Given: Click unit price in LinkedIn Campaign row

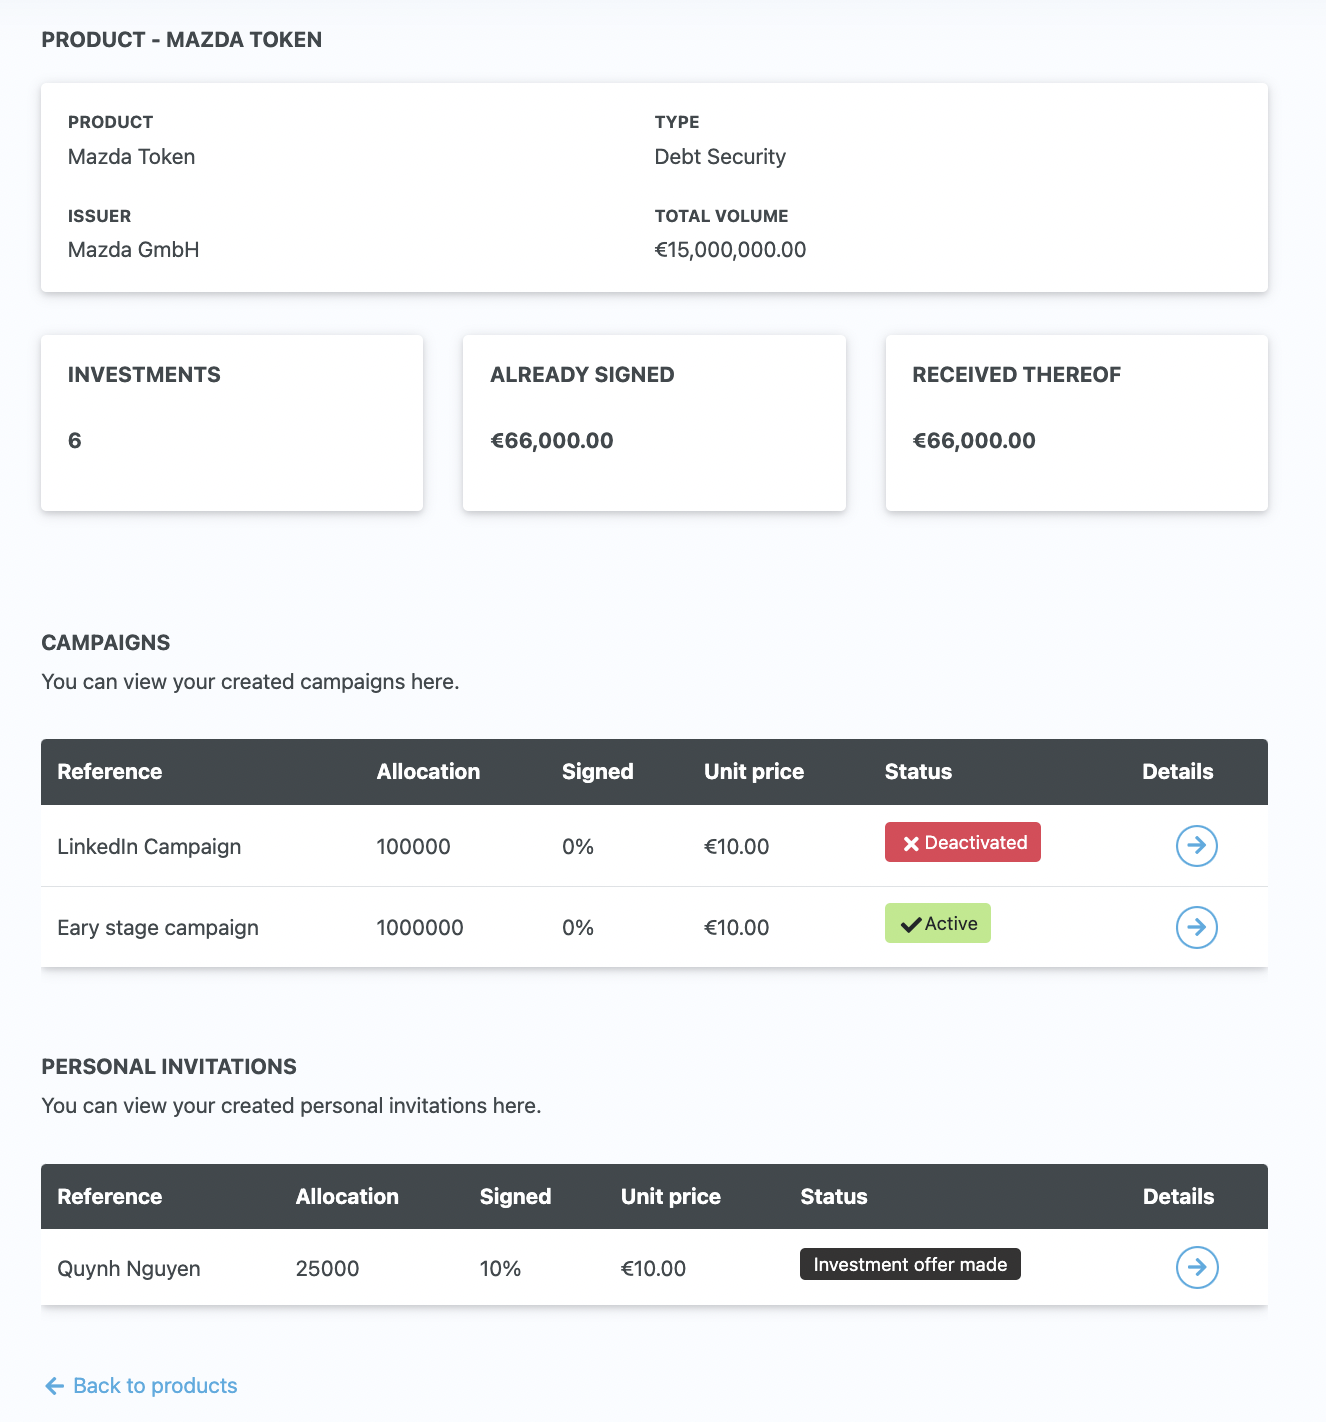Looking at the screenshot, I should (737, 846).
